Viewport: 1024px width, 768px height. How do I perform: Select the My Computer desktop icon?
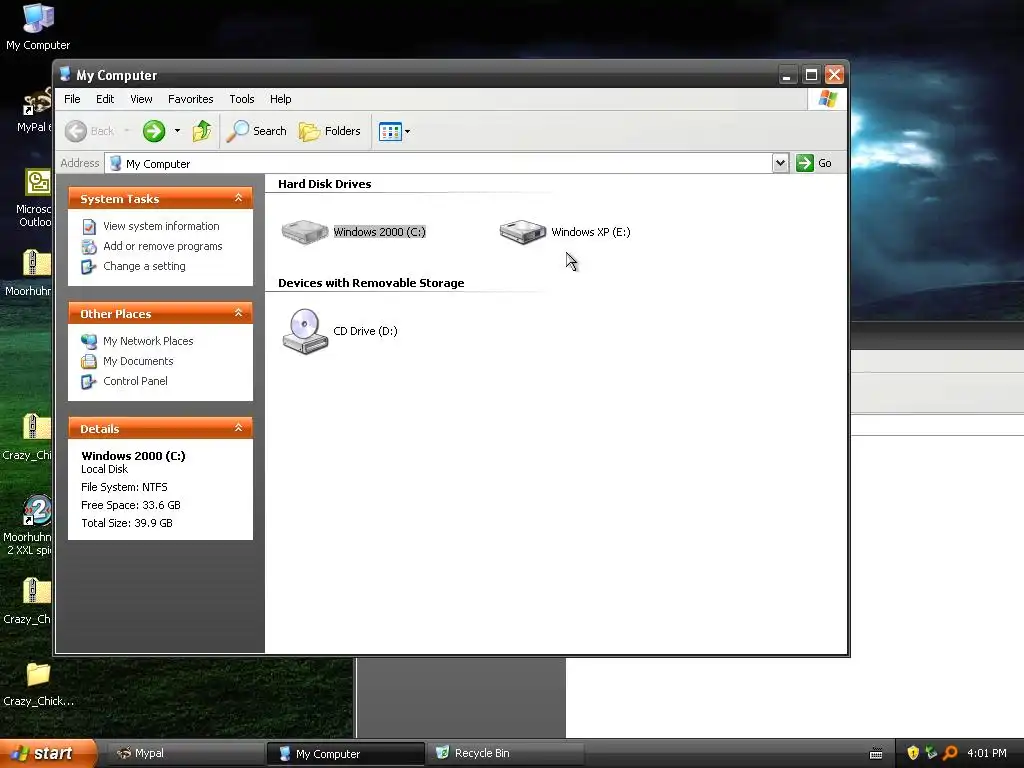pos(38,26)
